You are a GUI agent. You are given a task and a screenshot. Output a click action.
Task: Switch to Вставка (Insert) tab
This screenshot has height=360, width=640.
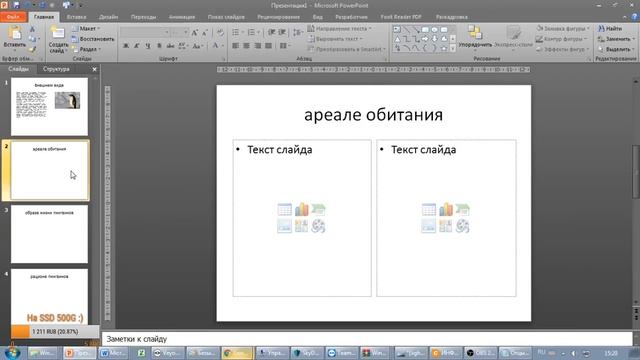[x=76, y=17]
